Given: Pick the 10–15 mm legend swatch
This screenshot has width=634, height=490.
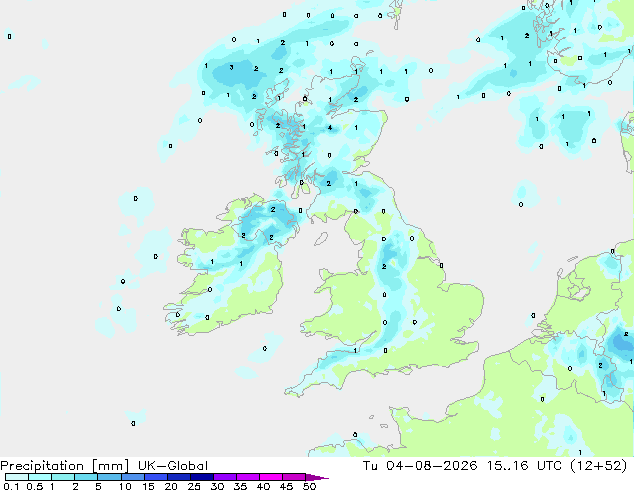Looking at the screenshot, I should click(133, 477).
